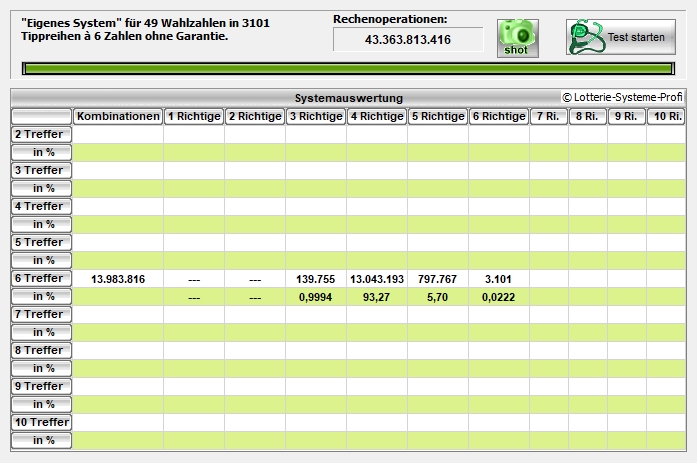Select the 2 Richtige column header

coord(255,116)
